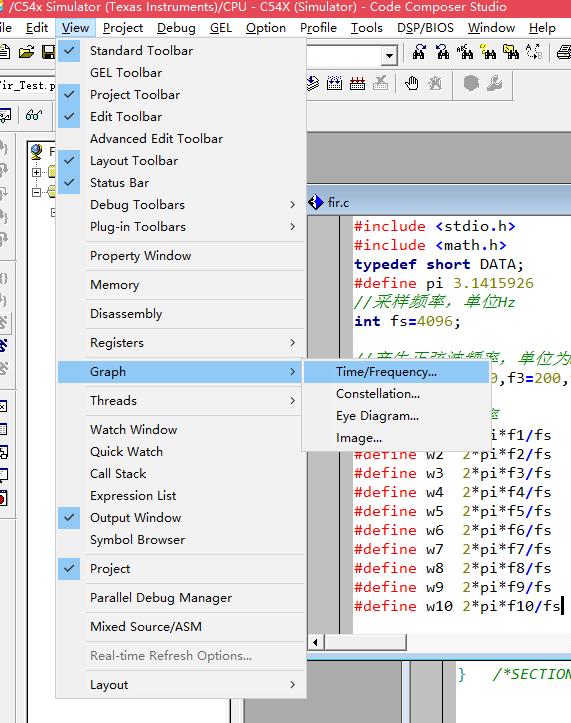The image size is (571, 723).
Task: Expand the Registers submenu
Action: click(x=181, y=343)
